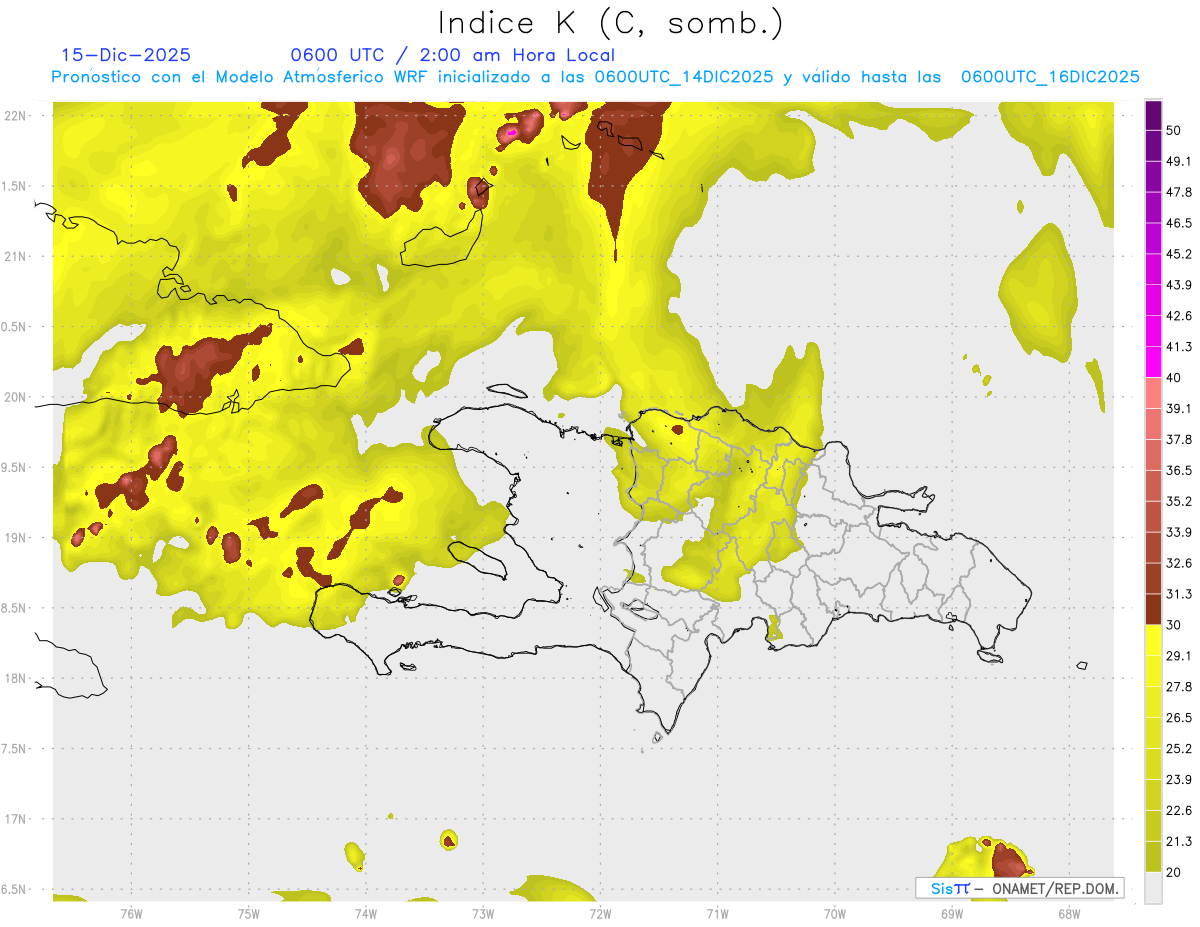1200x927 pixels.
Task: Pick the magenta legend swatch between 40 and 41.3
Action: tap(1154, 362)
